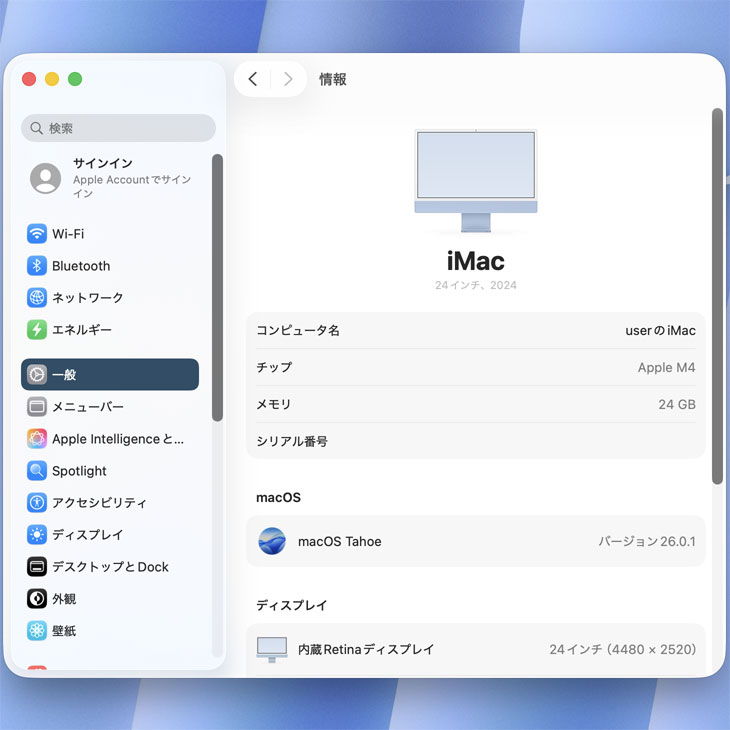Open デスクトップとDock icon
The height and width of the screenshot is (730, 730).
37,567
